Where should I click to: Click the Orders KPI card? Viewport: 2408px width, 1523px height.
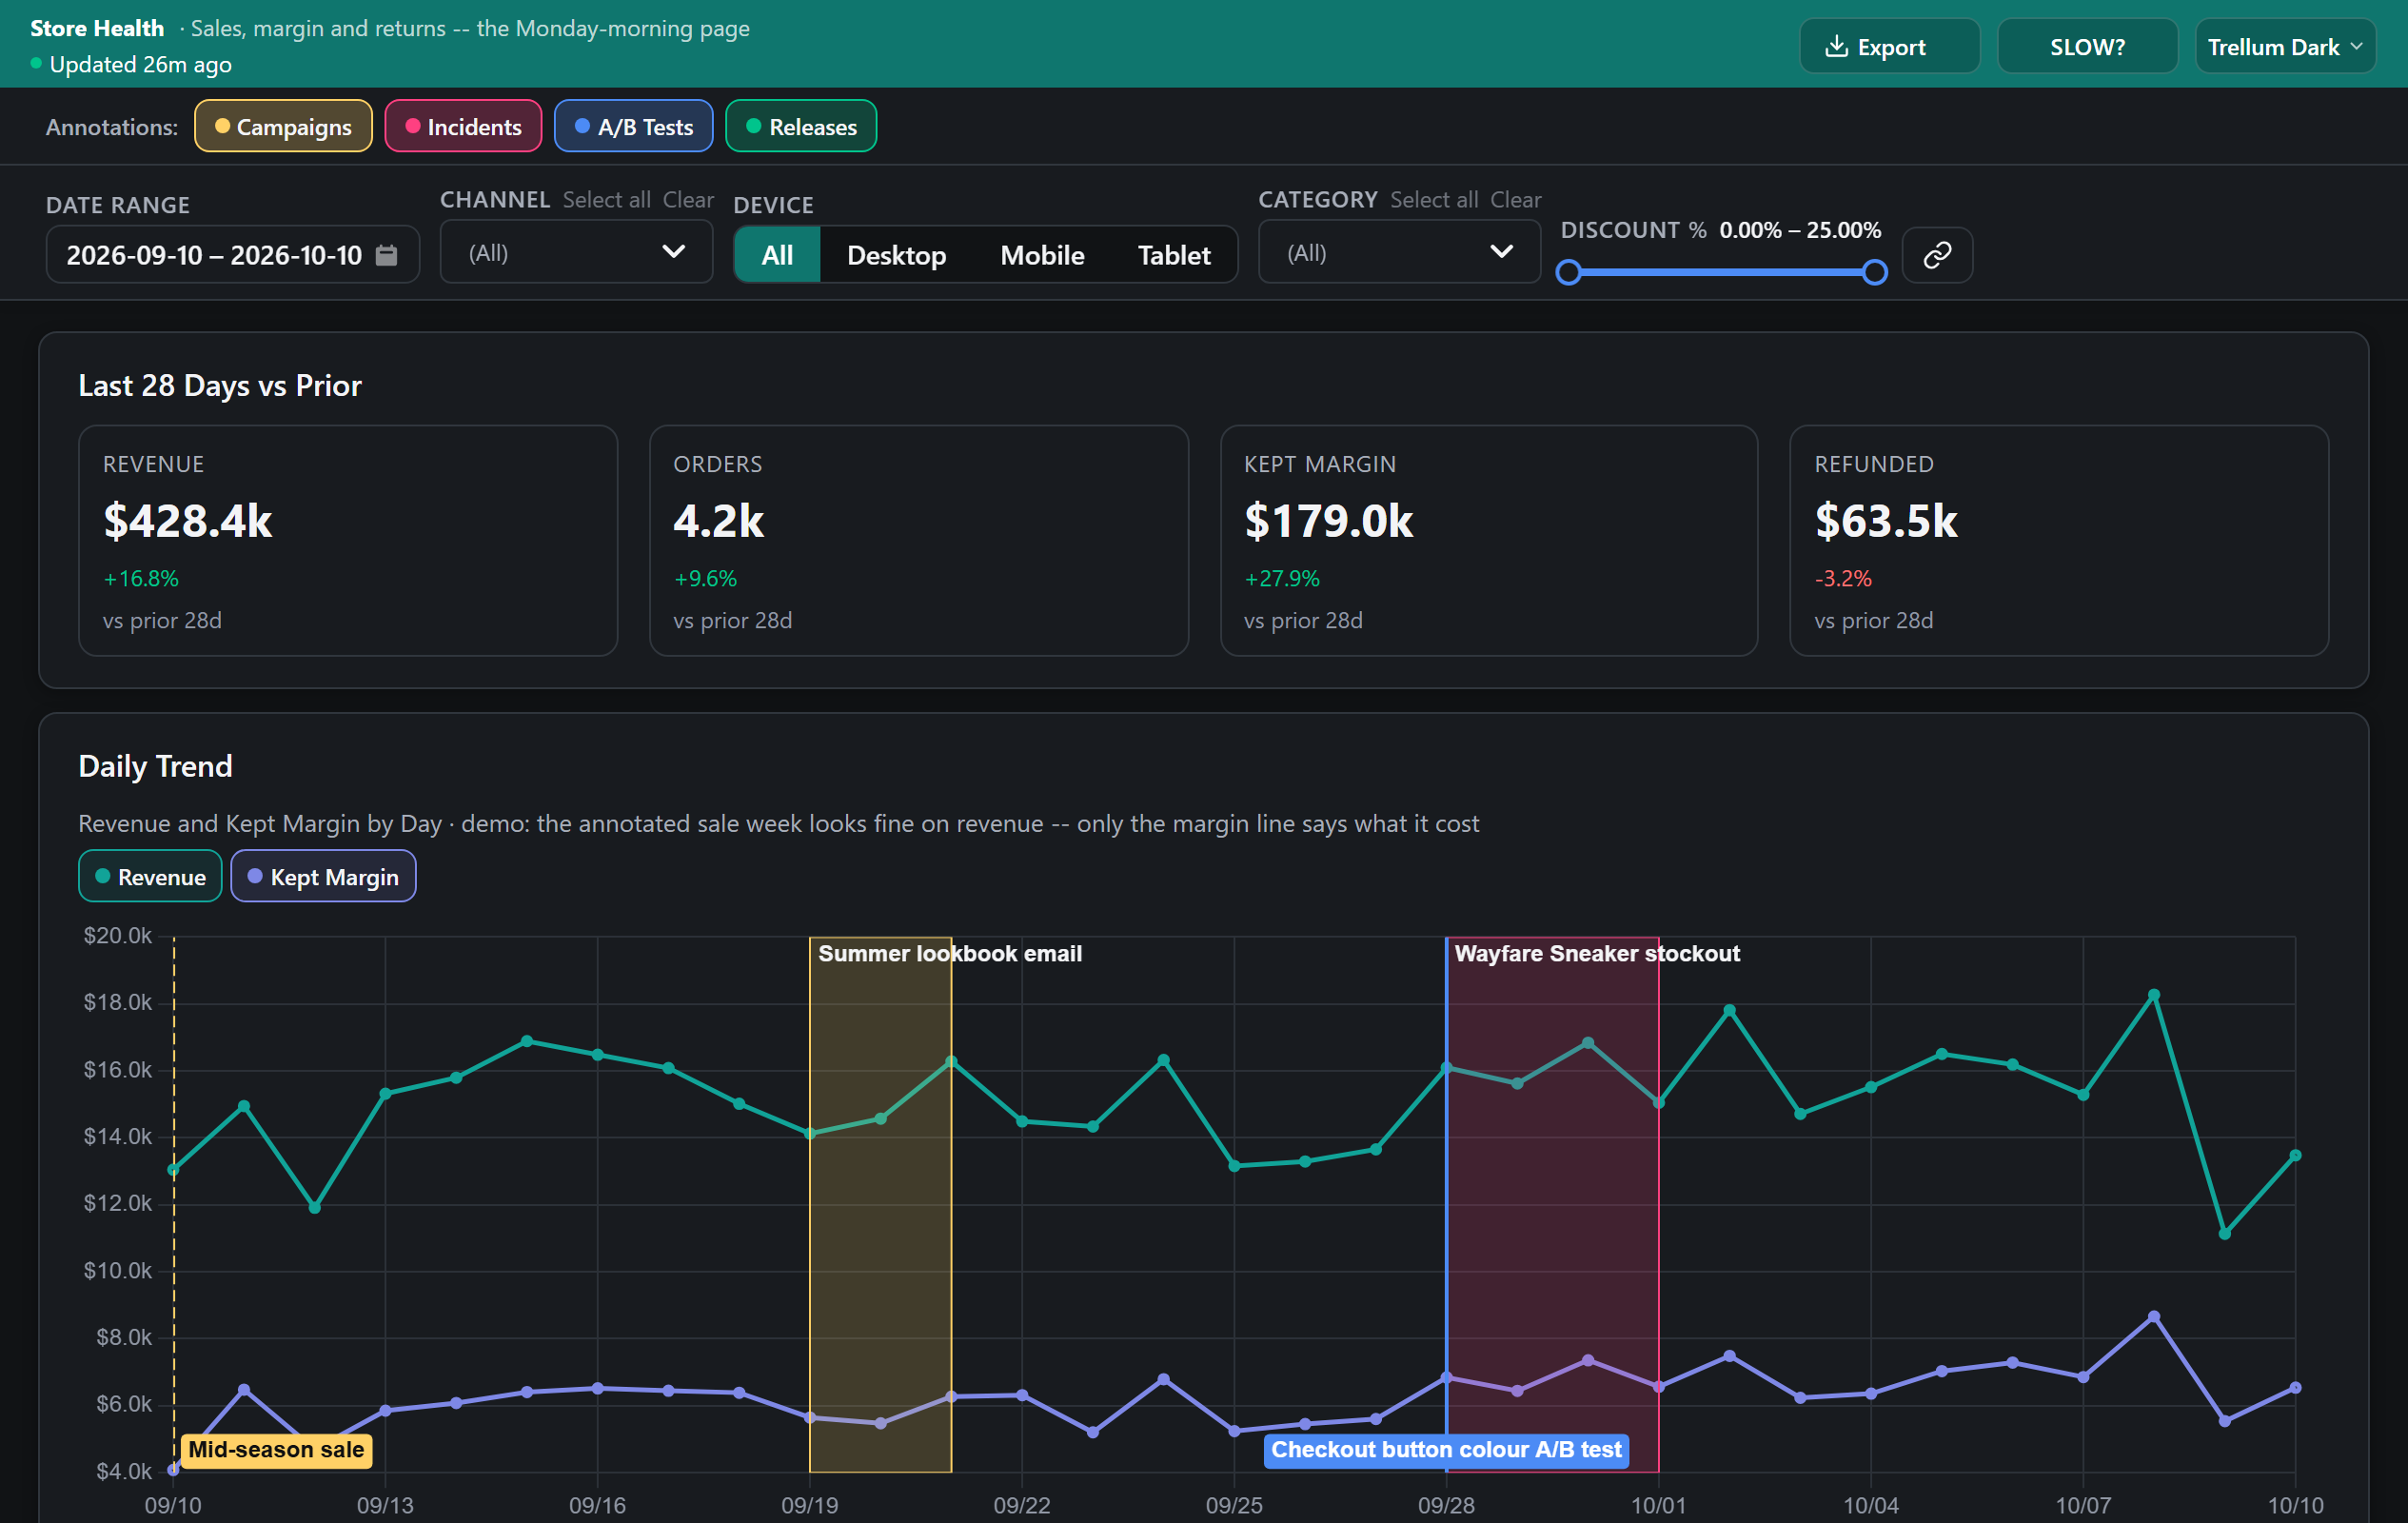(x=919, y=541)
